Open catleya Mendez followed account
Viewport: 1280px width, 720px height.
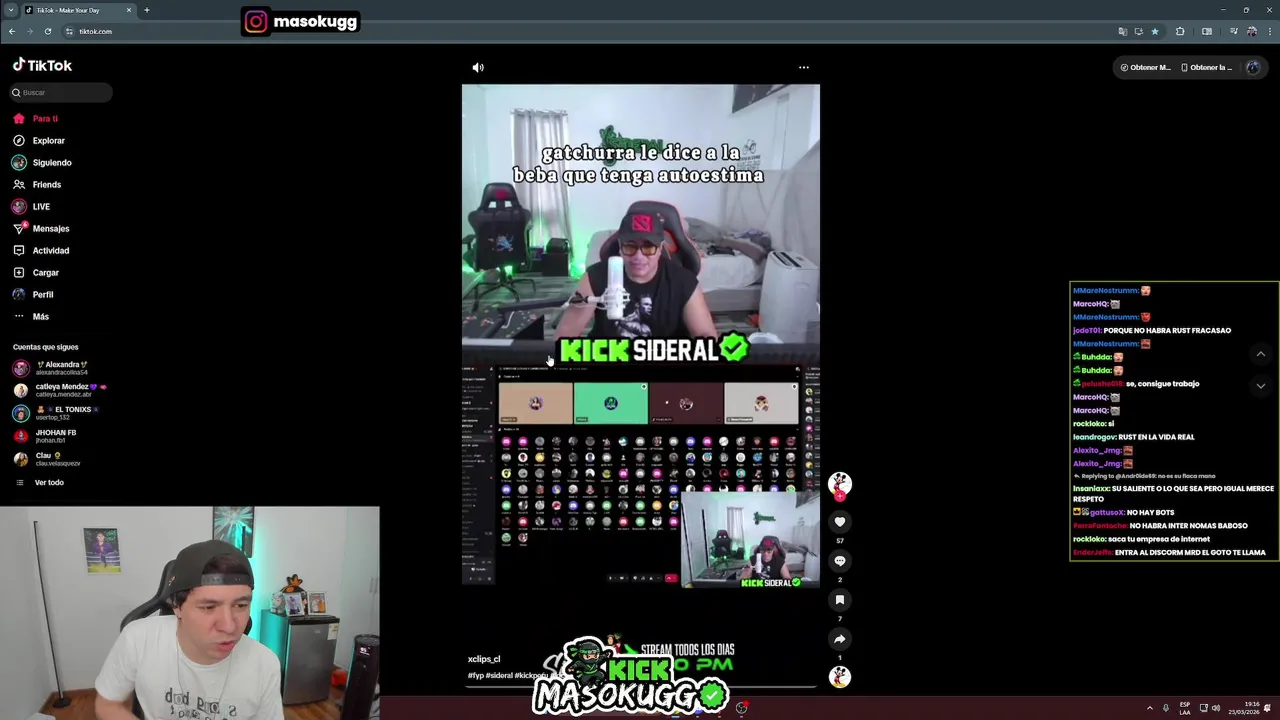coord(60,390)
